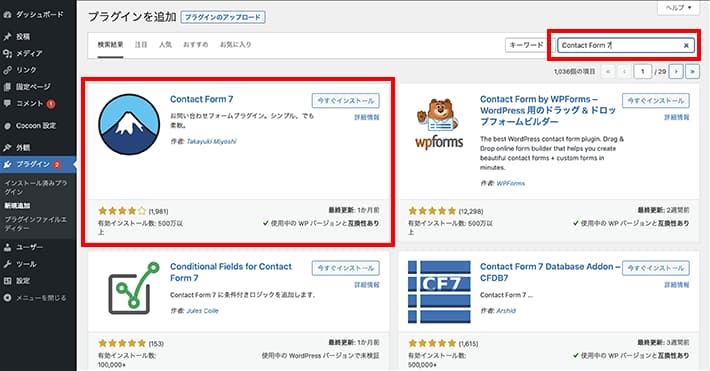Image resolution: width=710 pixels, height=371 pixels.
Task: Open the キーワード search type dropdown
Action: [530, 45]
